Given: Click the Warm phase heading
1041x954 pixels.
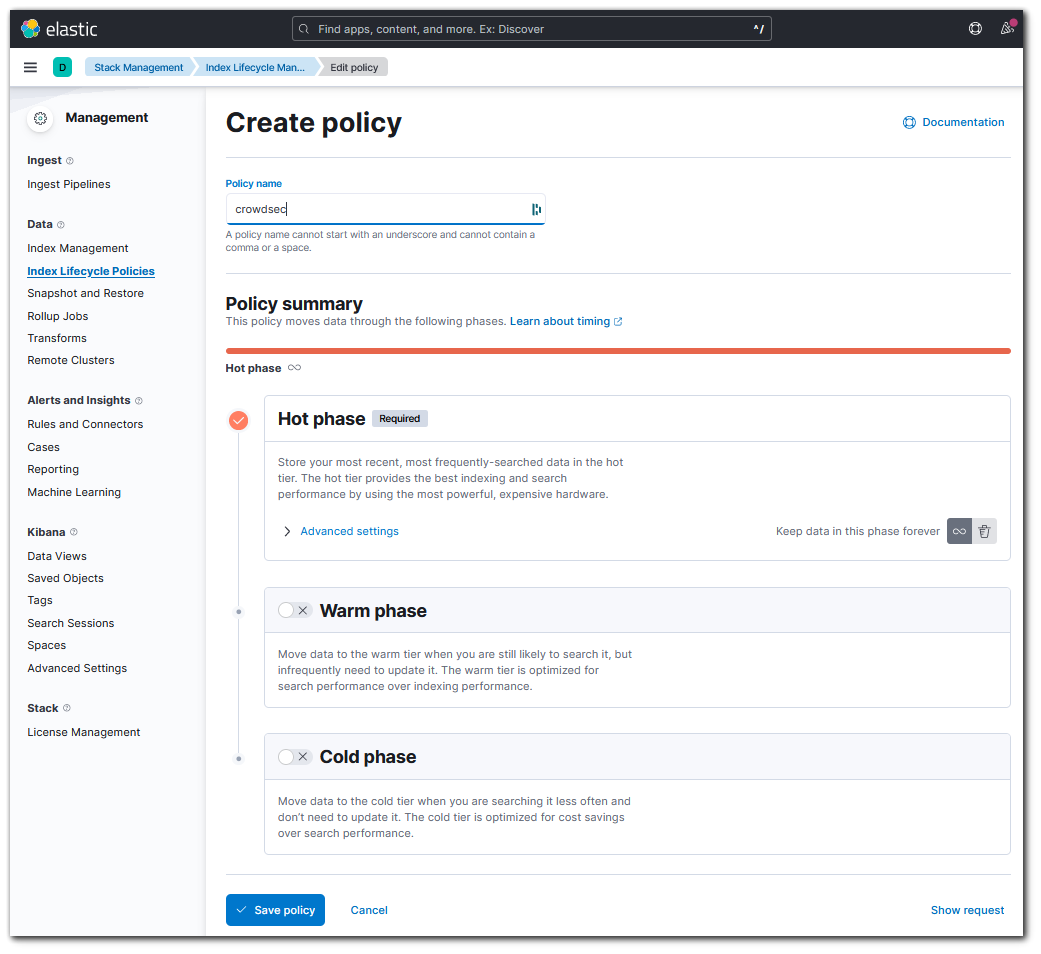Looking at the screenshot, I should click(373, 610).
